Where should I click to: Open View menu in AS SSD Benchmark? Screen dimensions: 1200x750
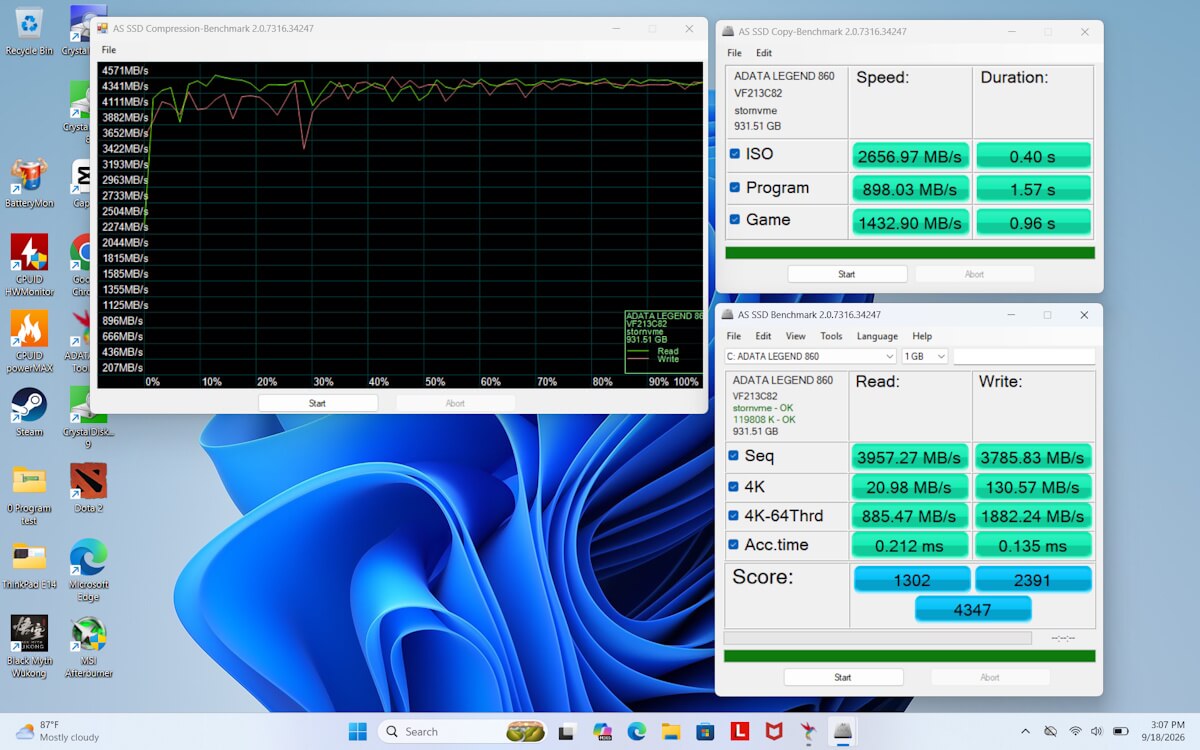pyautogui.click(x=796, y=336)
